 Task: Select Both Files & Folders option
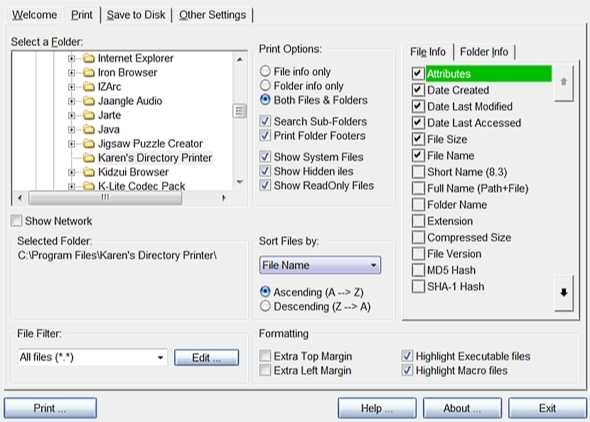coord(265,100)
